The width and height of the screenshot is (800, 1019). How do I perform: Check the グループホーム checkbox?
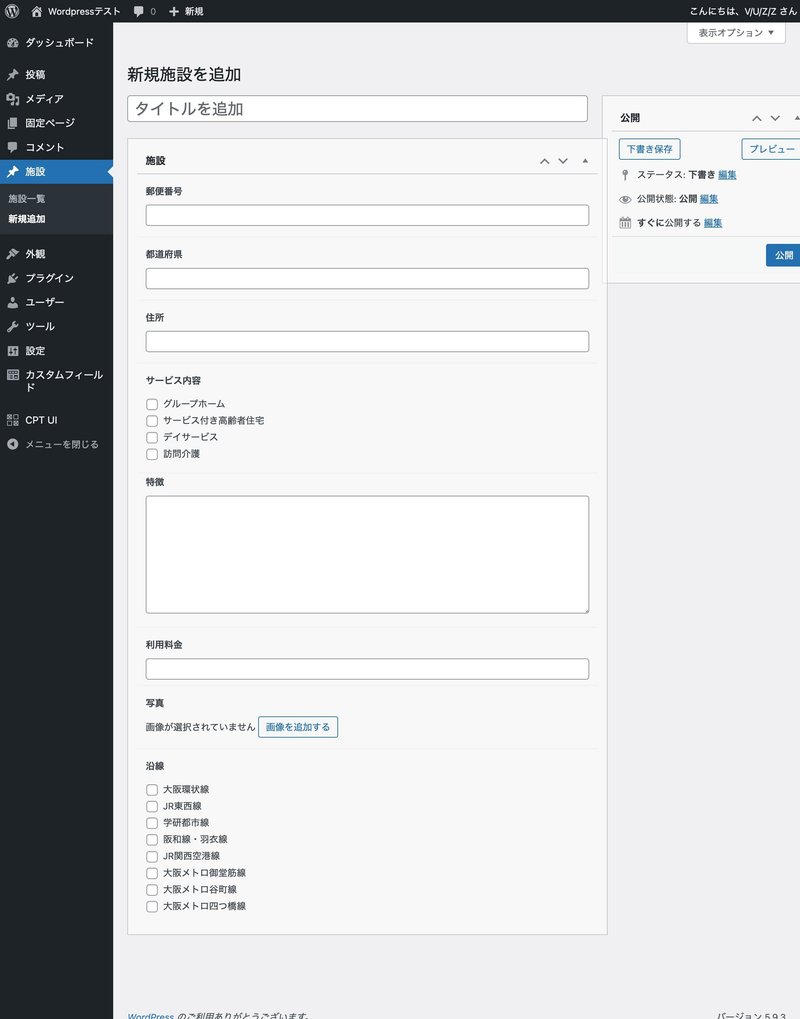coord(152,404)
